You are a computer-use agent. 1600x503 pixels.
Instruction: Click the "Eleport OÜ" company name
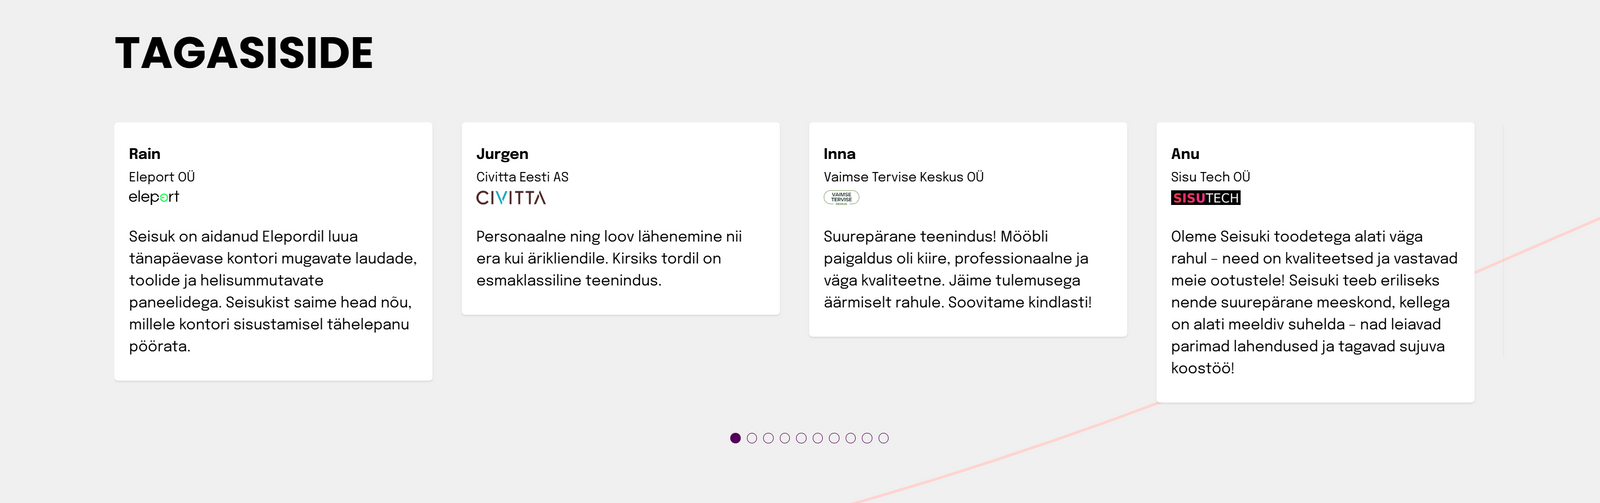tap(162, 177)
